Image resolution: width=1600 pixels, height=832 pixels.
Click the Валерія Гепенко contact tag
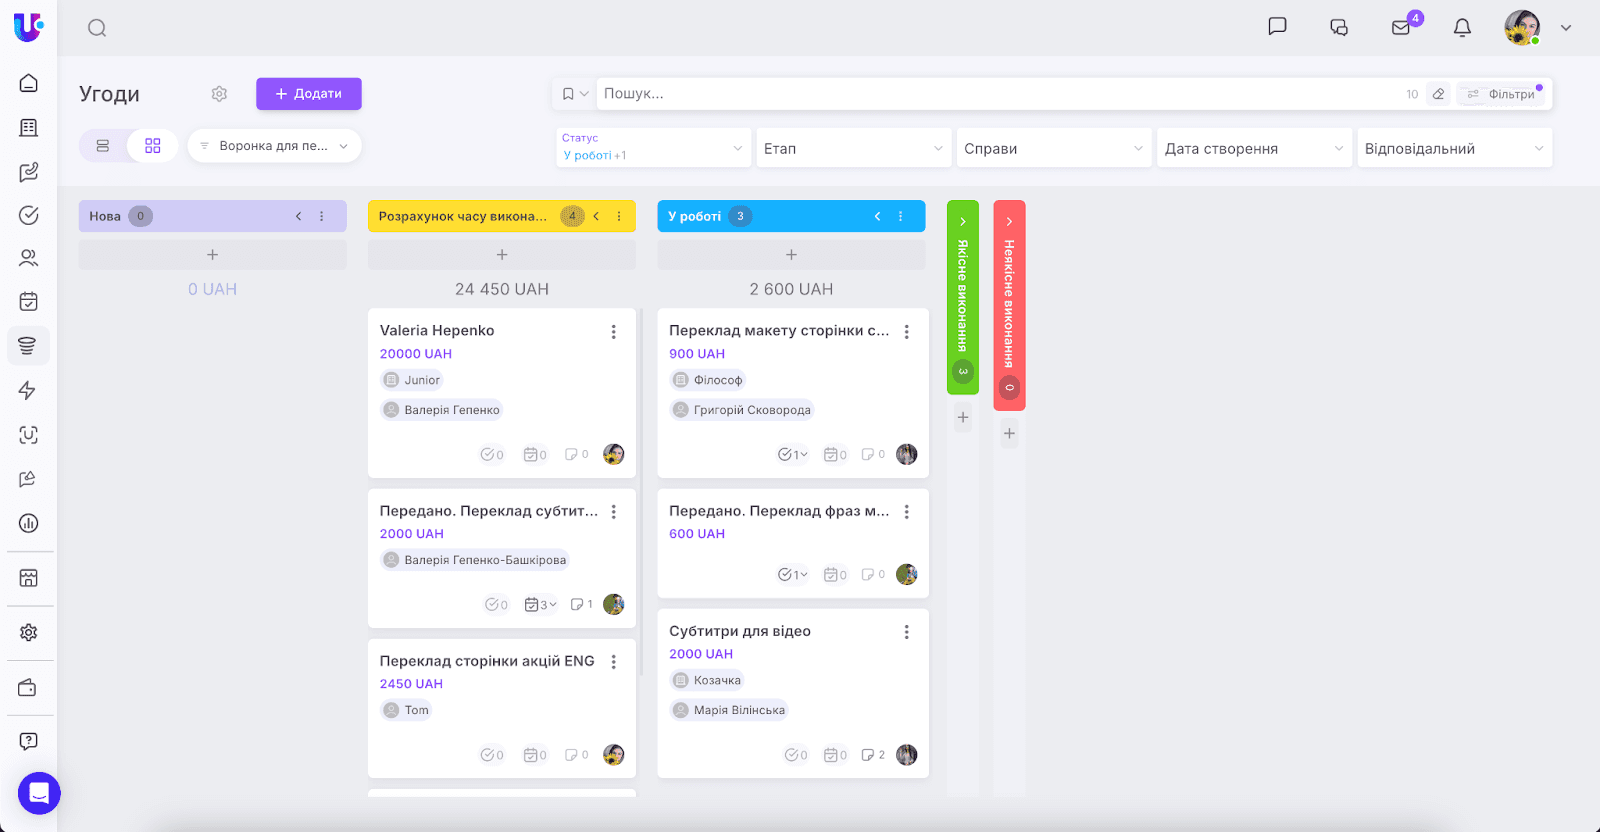click(x=441, y=410)
